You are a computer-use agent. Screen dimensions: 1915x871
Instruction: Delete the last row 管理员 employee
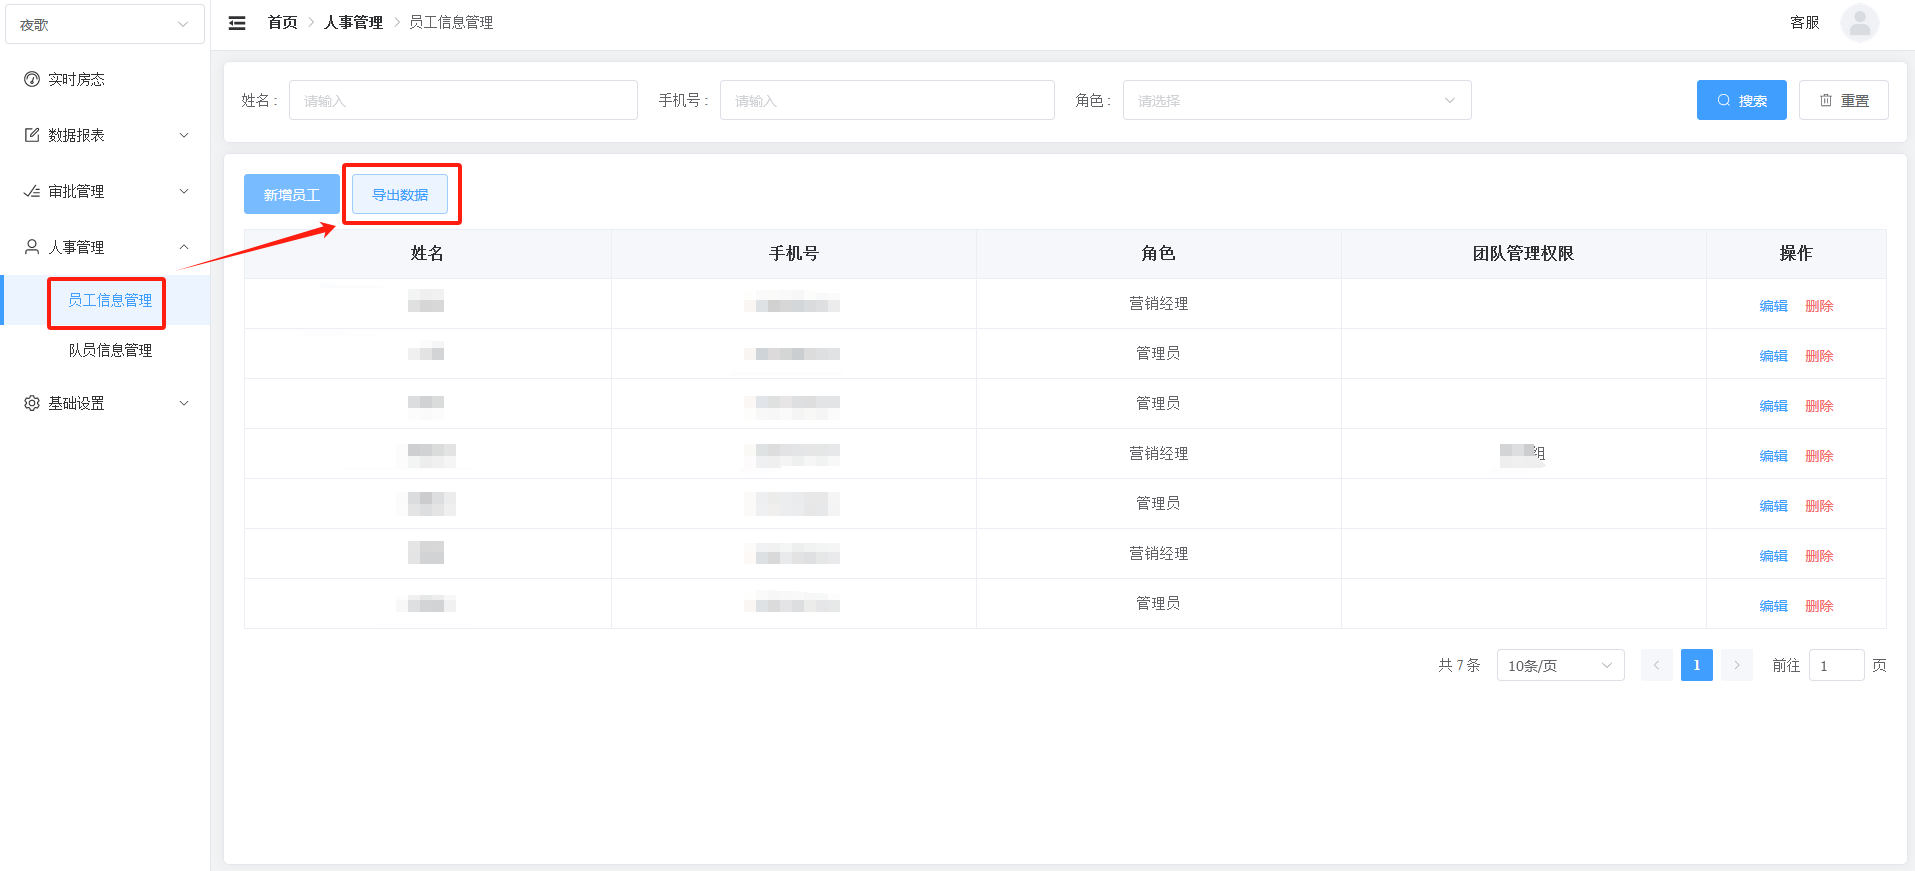(x=1819, y=606)
